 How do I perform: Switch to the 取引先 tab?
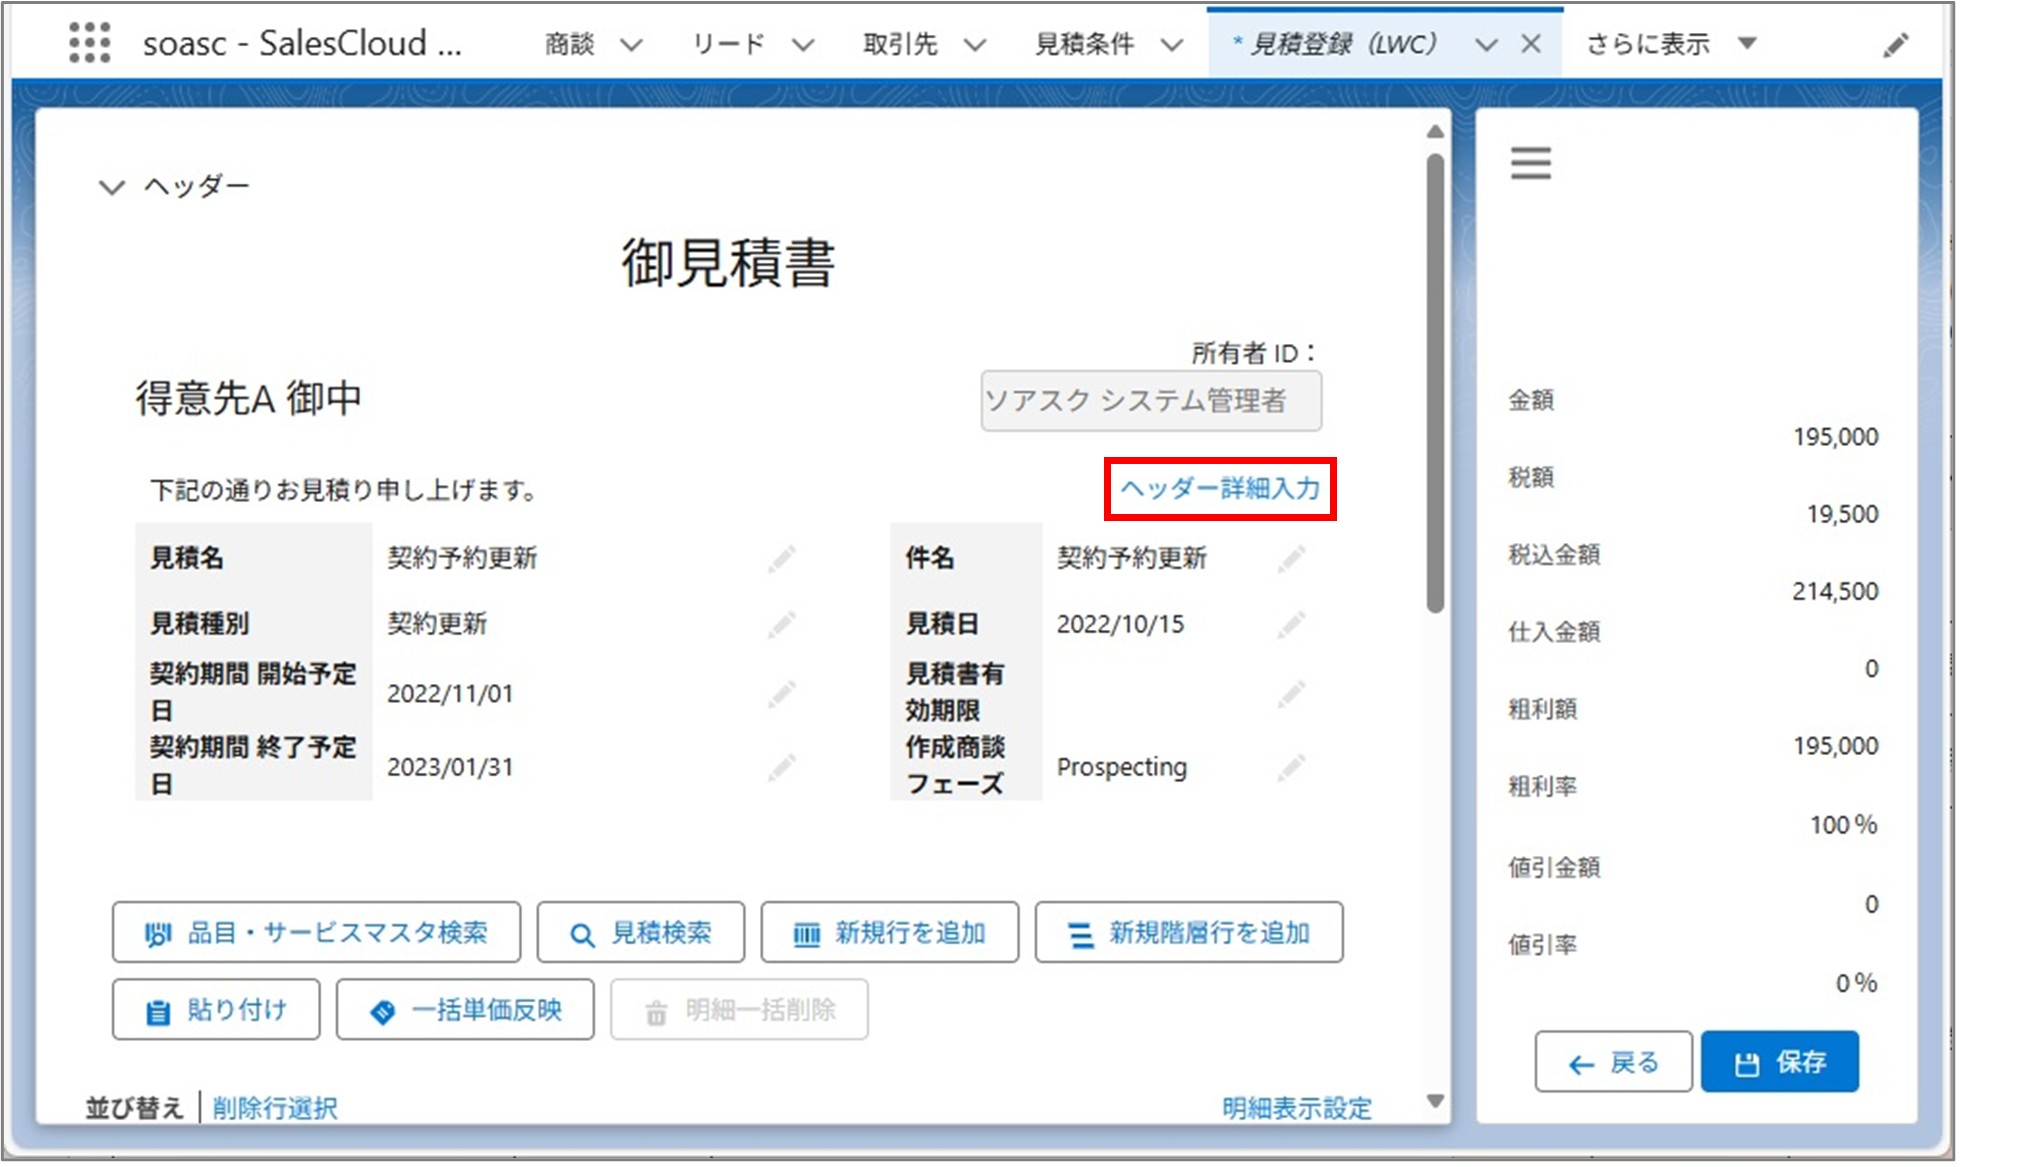coord(899,43)
